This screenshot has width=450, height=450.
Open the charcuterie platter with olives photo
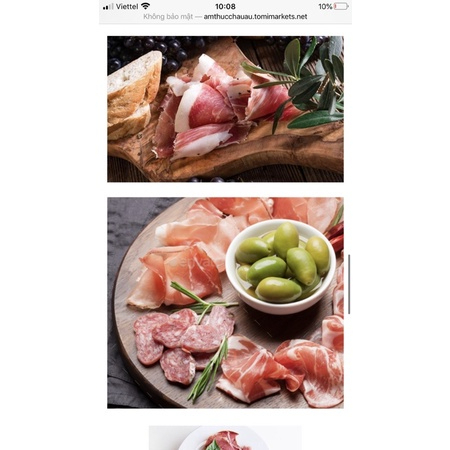(225, 303)
